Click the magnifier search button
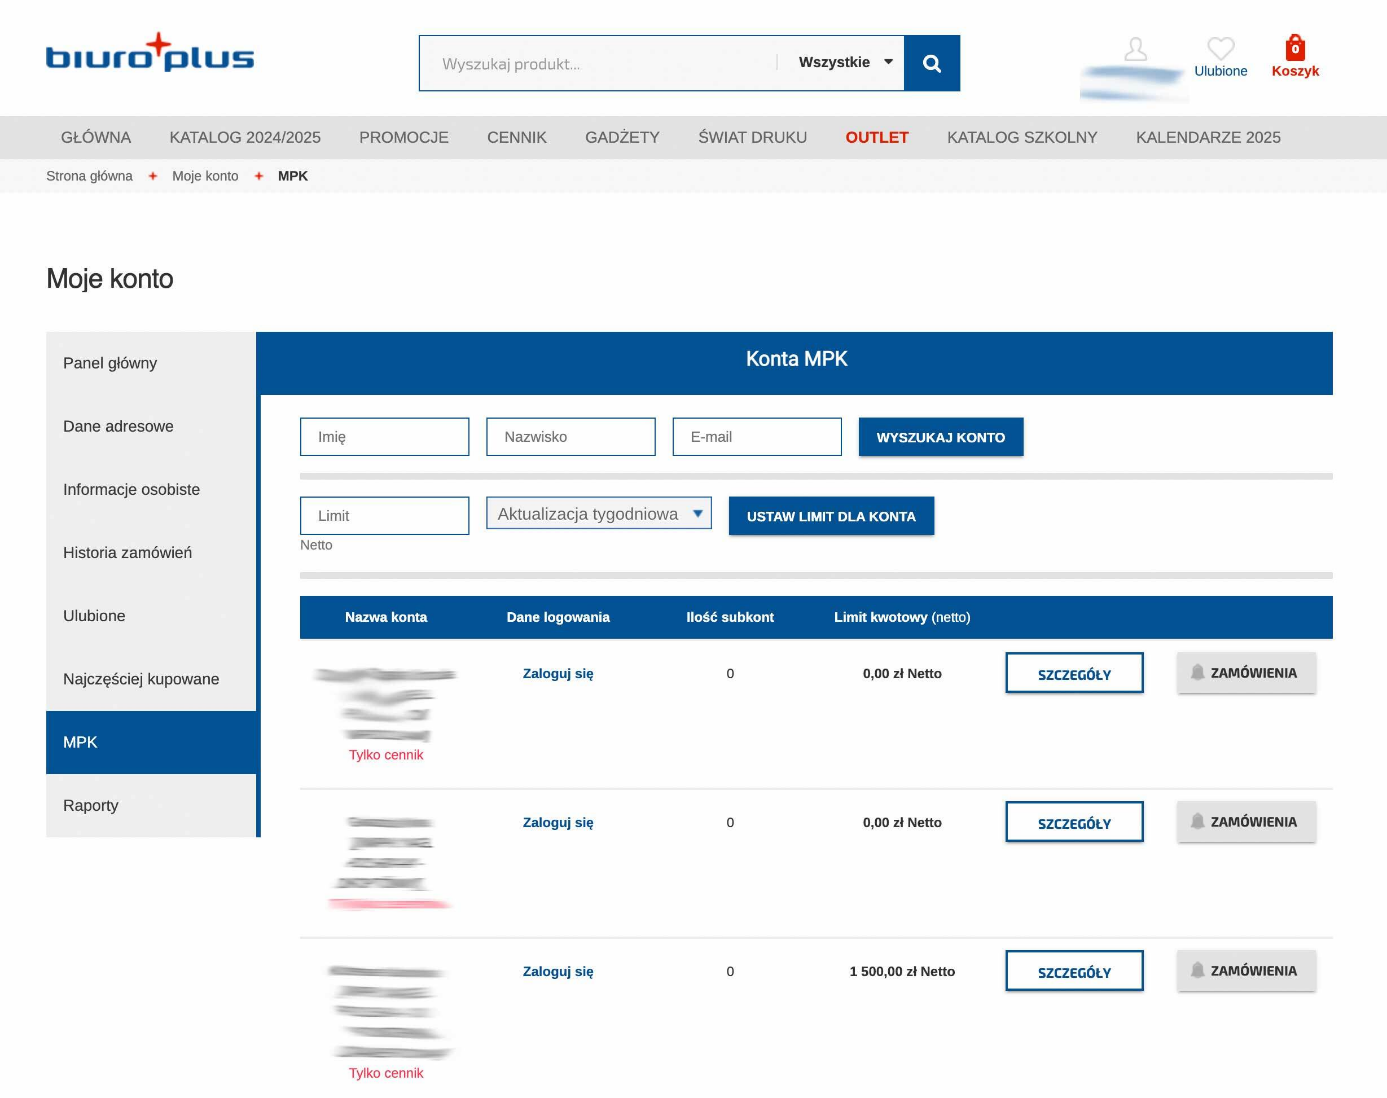 pyautogui.click(x=932, y=63)
